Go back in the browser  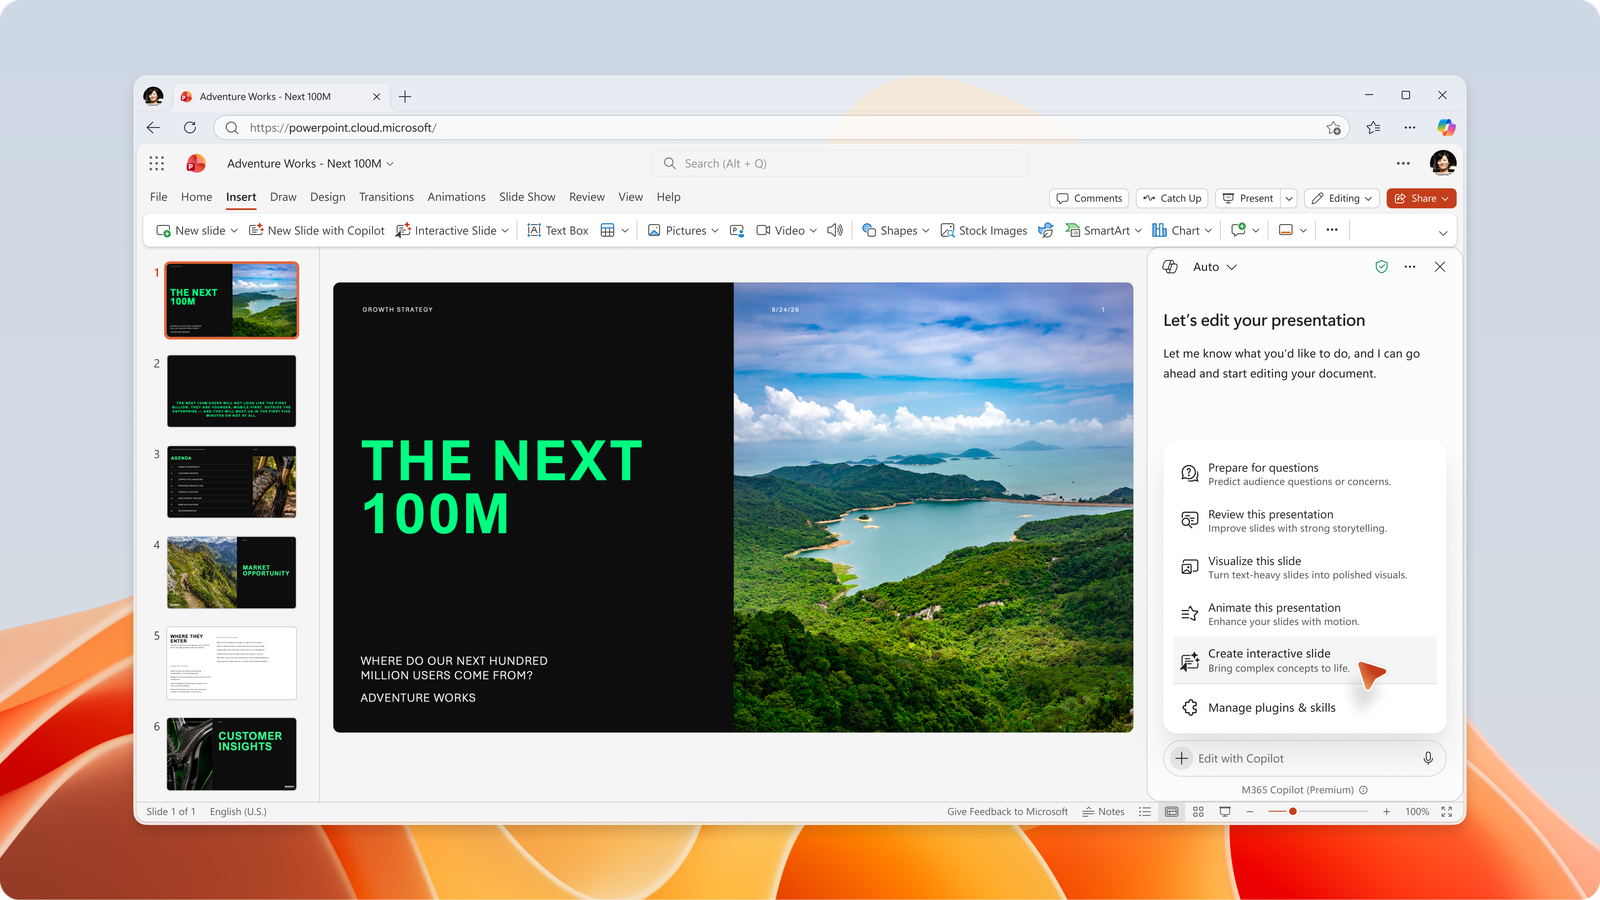[153, 127]
